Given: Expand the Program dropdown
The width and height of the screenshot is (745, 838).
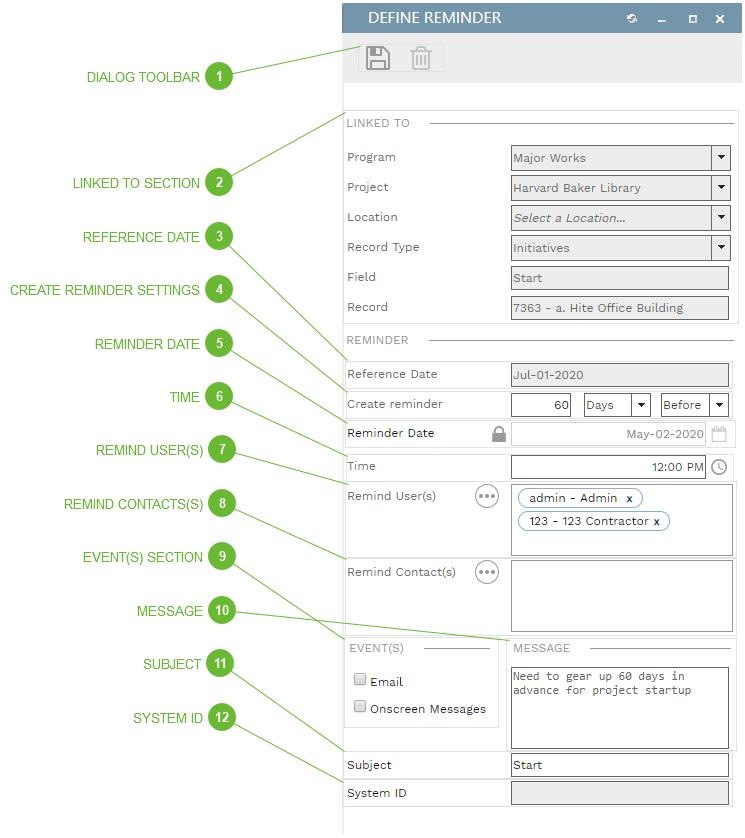Looking at the screenshot, I should [x=720, y=158].
